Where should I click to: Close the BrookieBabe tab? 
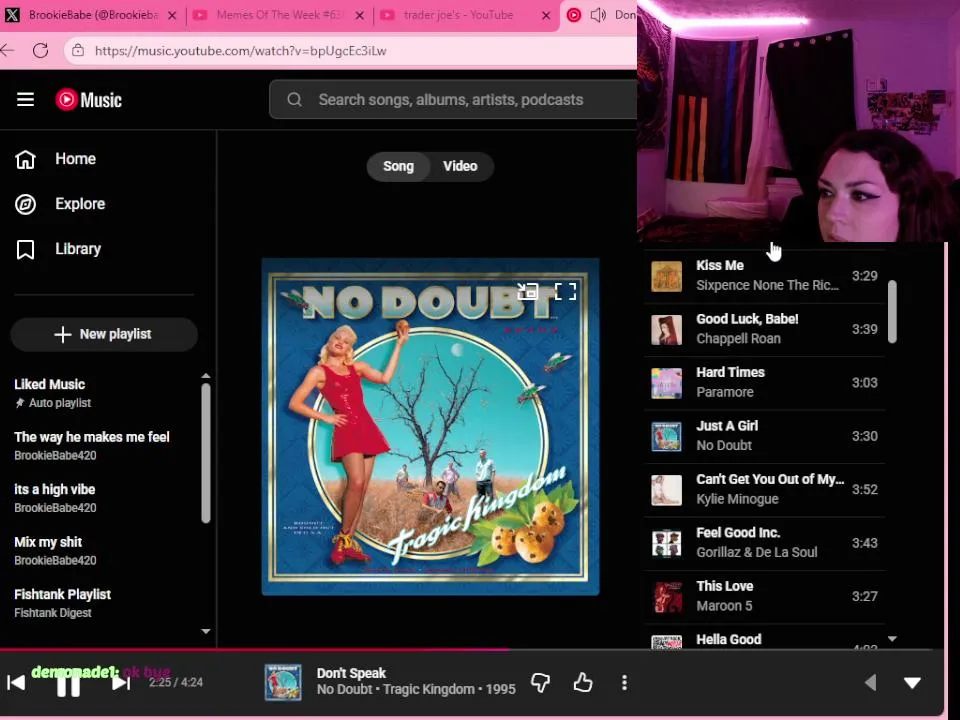click(x=173, y=16)
